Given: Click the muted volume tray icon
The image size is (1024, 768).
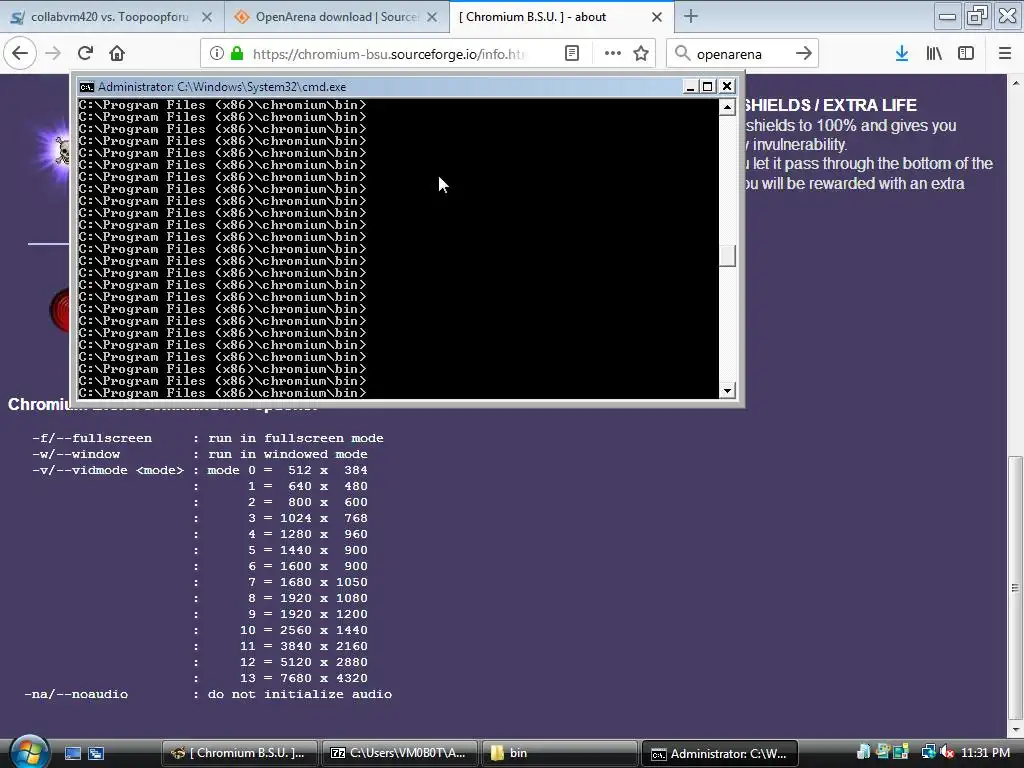Looking at the screenshot, I should (x=948, y=752).
